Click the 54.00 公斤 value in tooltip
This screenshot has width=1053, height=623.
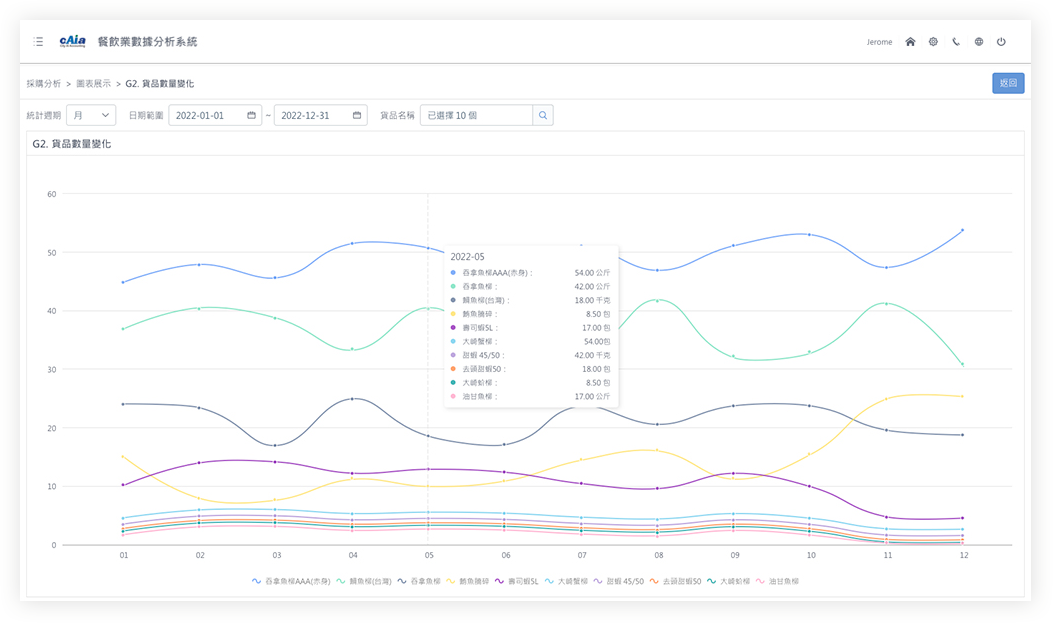point(592,273)
